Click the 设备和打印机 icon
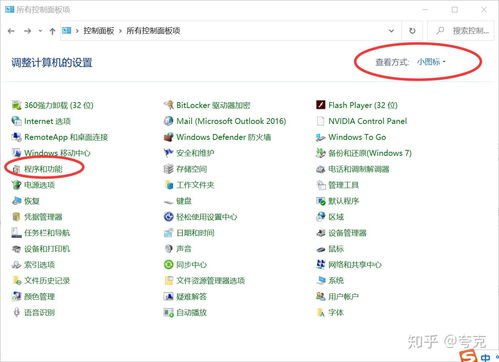This screenshot has width=499, height=362. [x=16, y=249]
